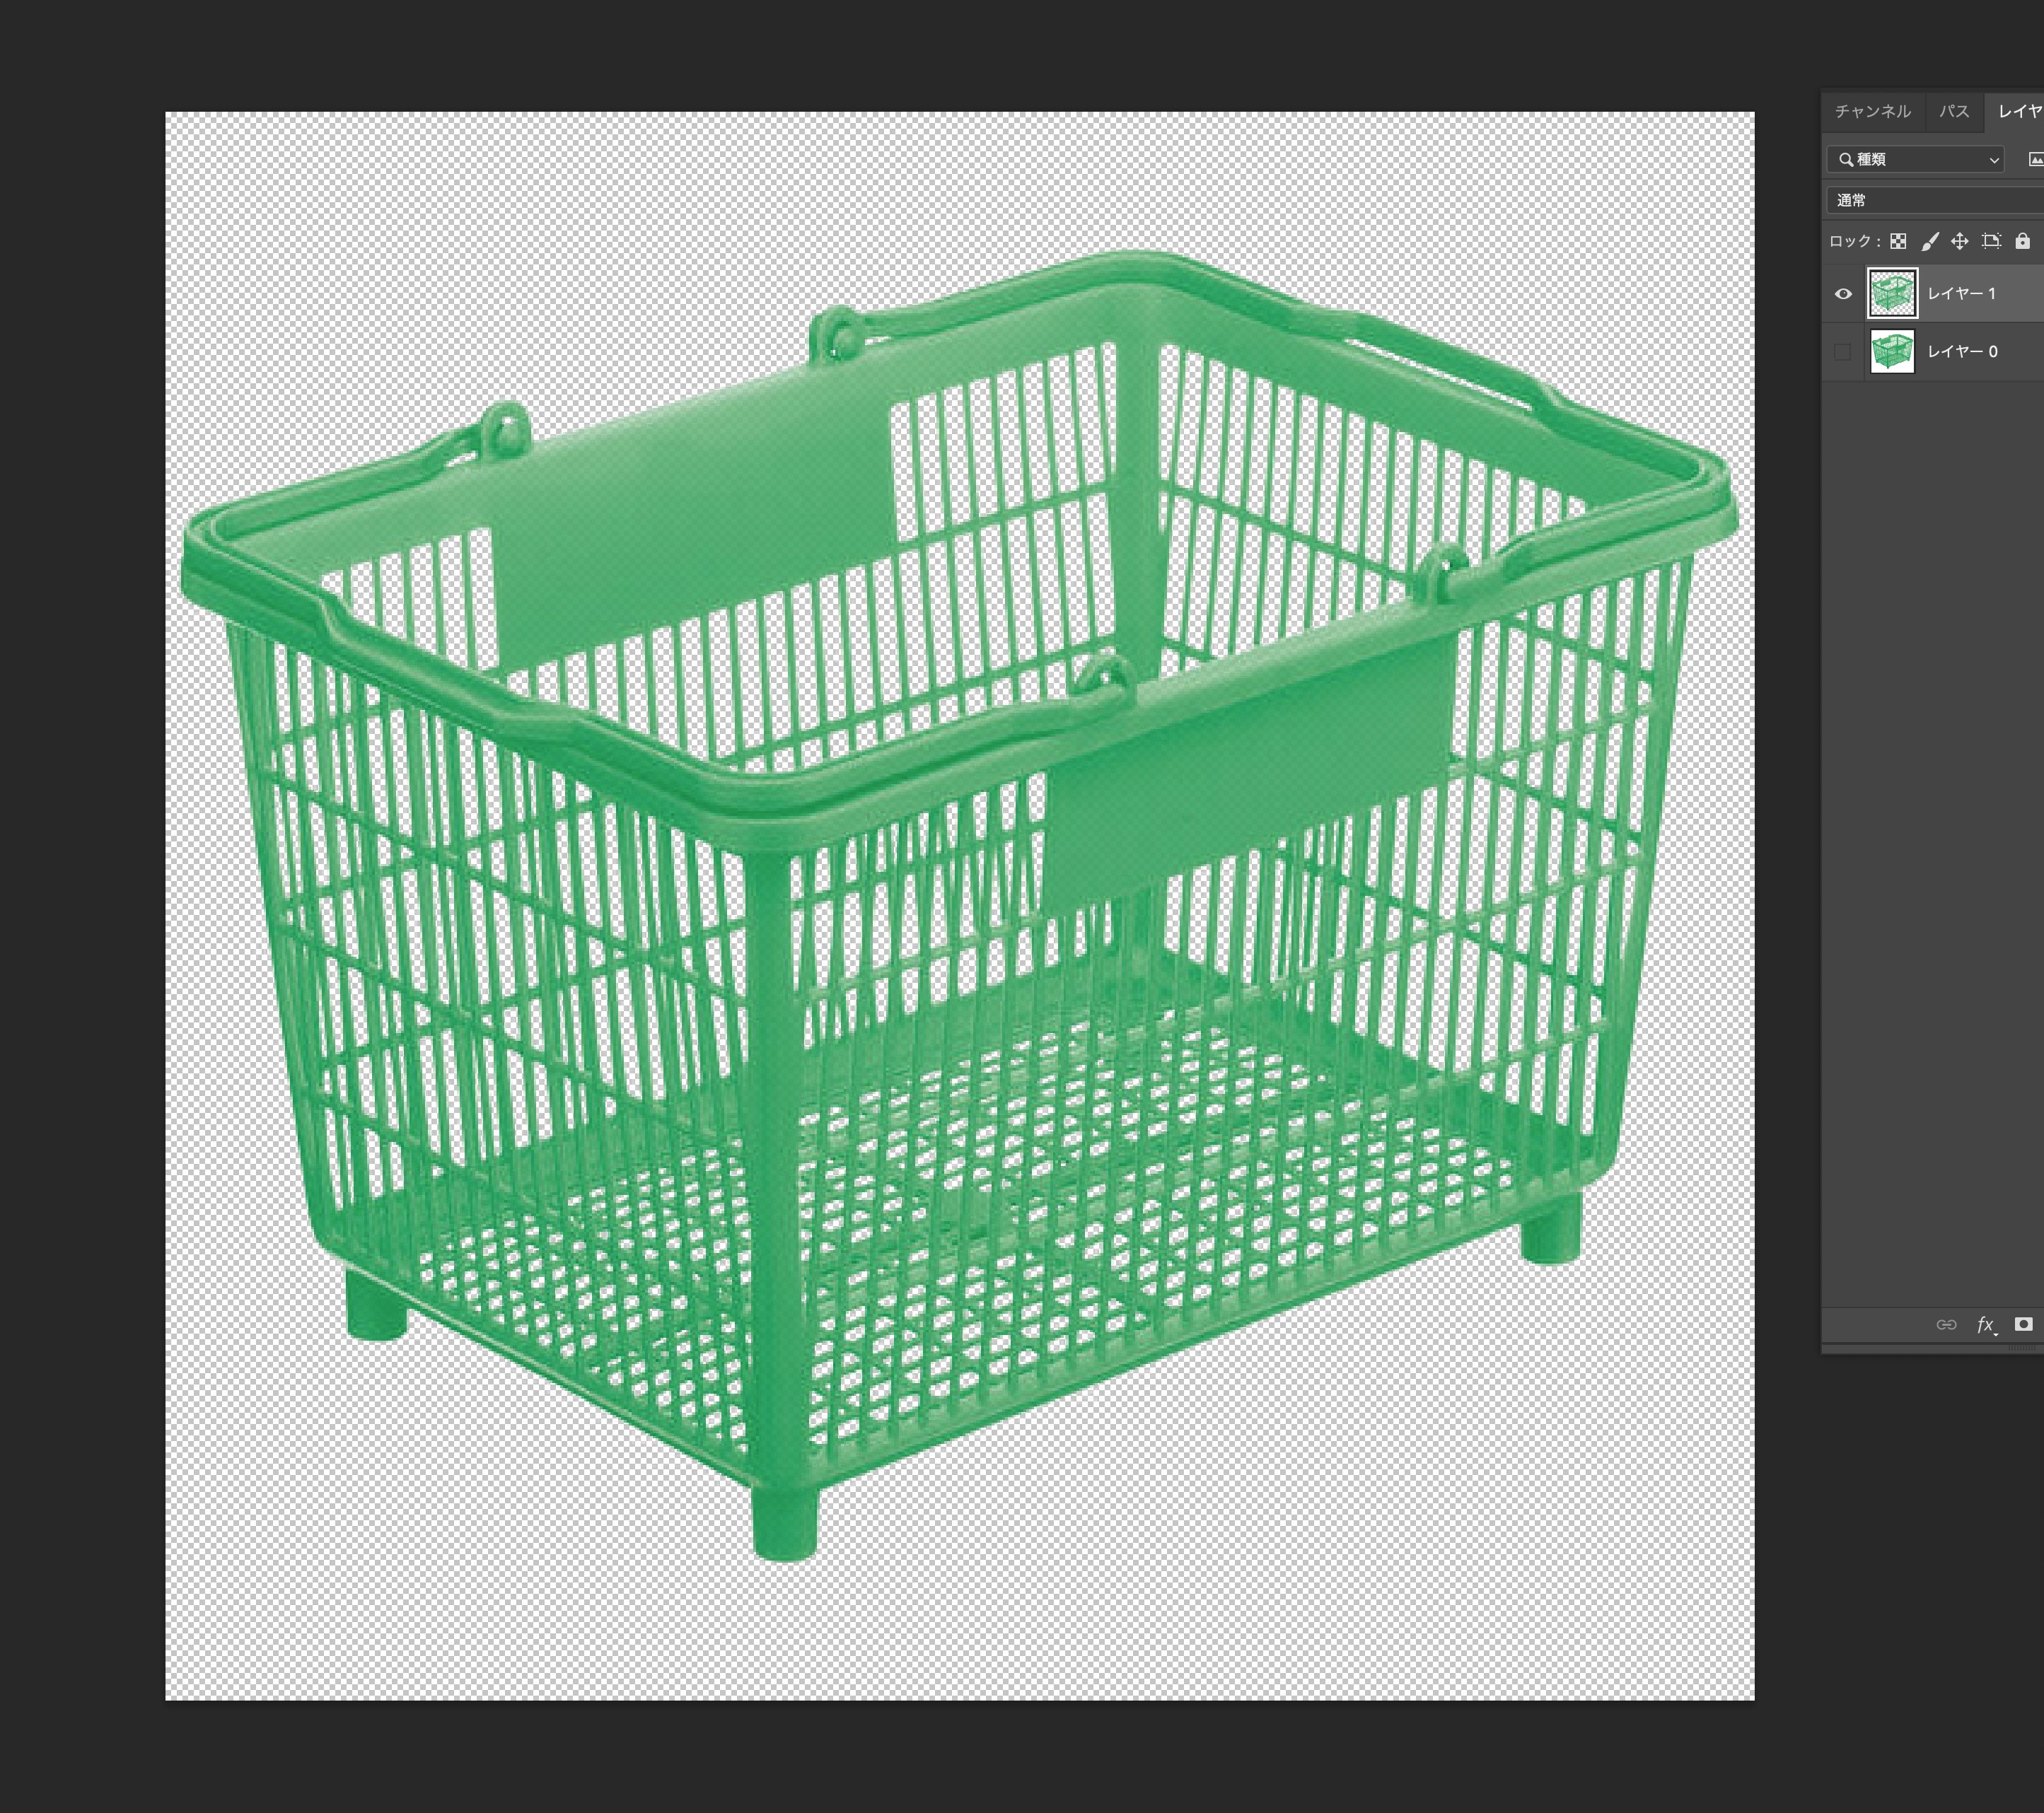
Task: Show レイヤー 0 via visibility box
Action: [x=1843, y=352]
